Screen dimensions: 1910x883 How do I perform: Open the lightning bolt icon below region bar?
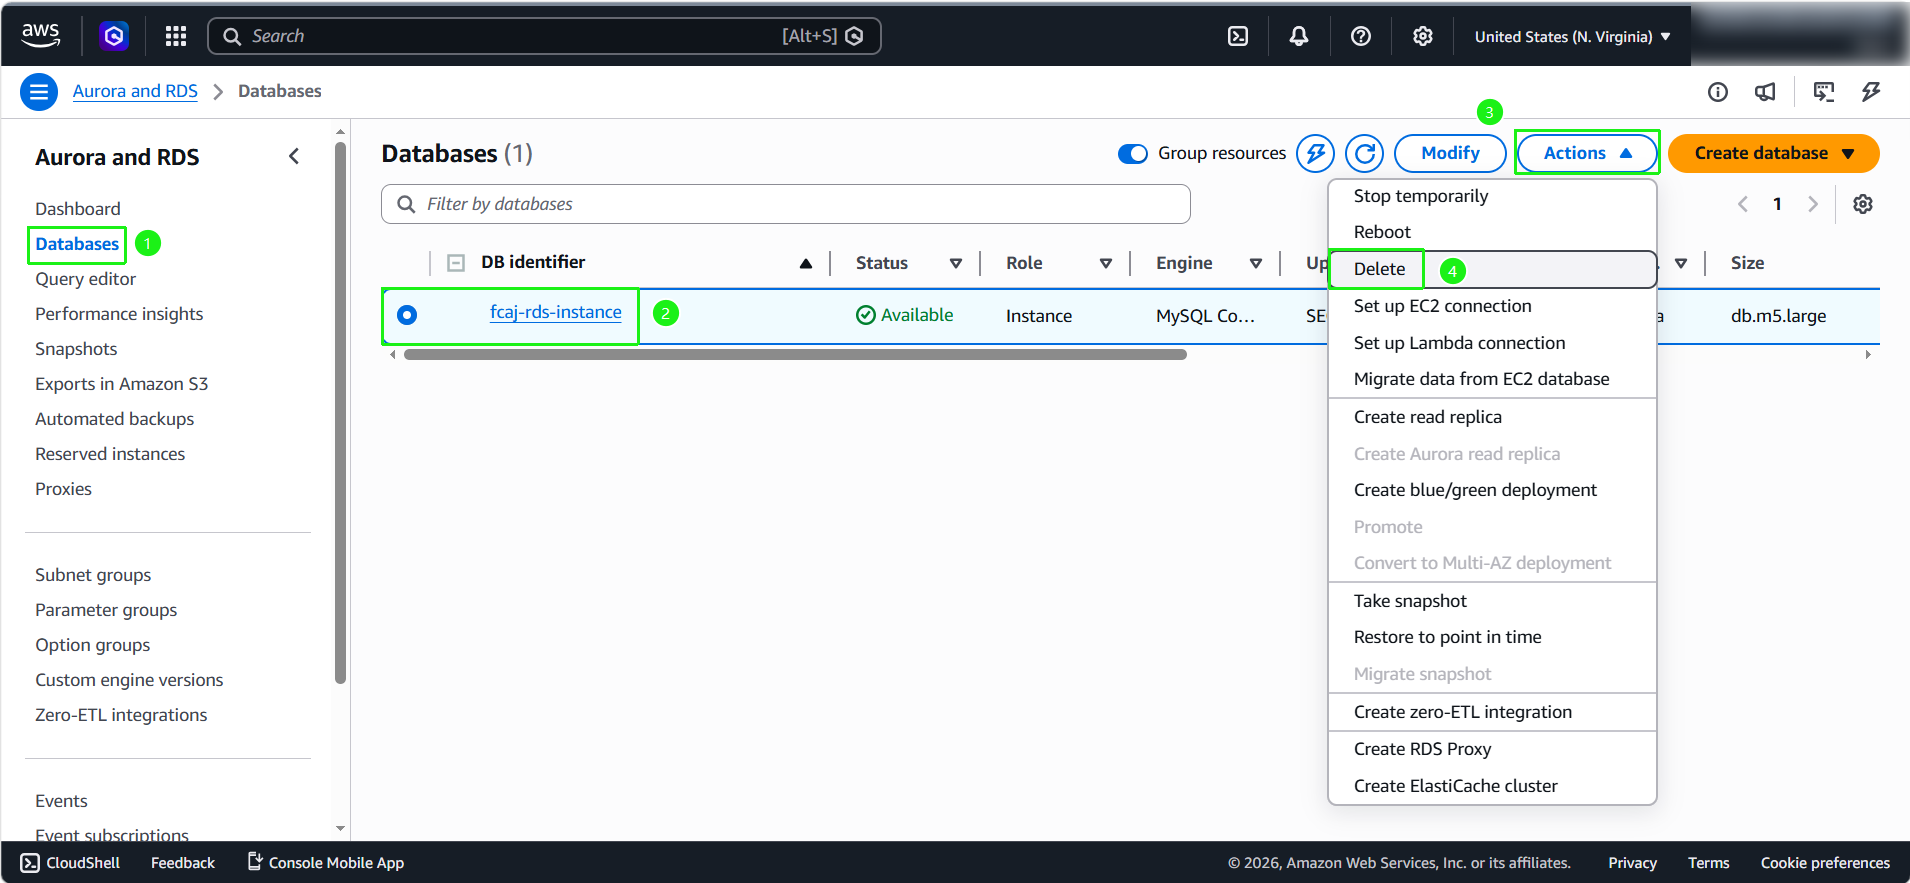click(x=1871, y=92)
